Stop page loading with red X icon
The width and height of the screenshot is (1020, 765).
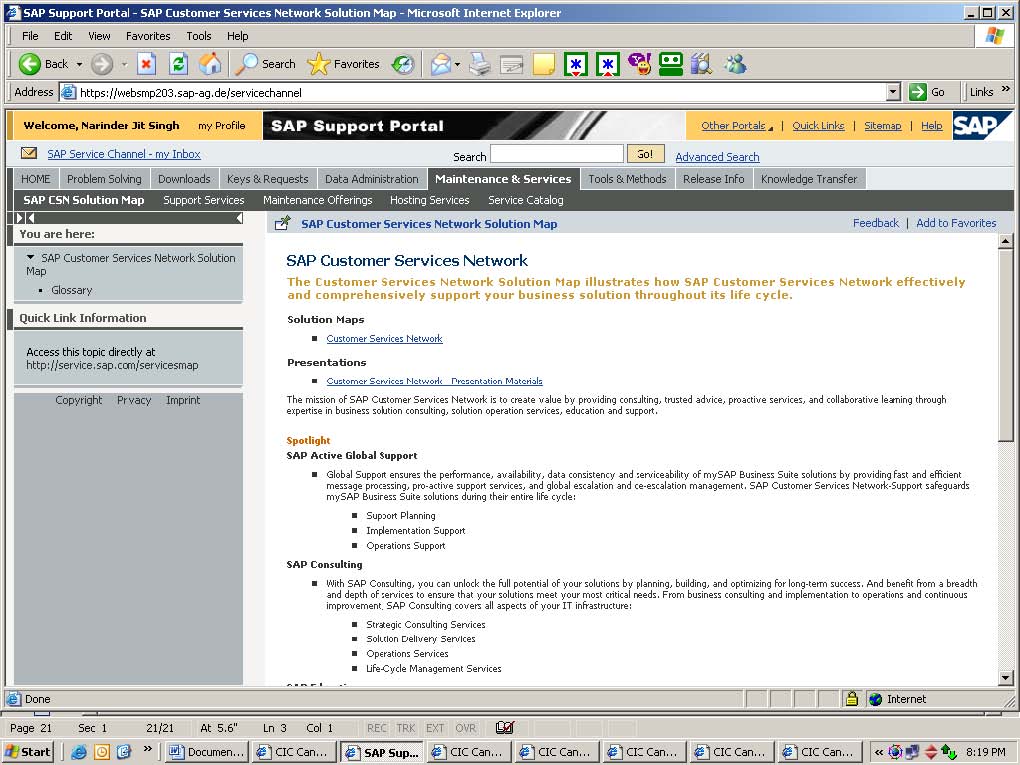tap(146, 64)
